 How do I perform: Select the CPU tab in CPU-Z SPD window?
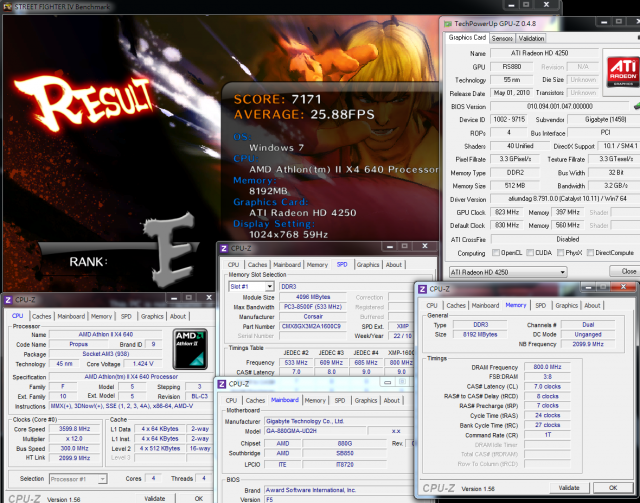(x=233, y=265)
